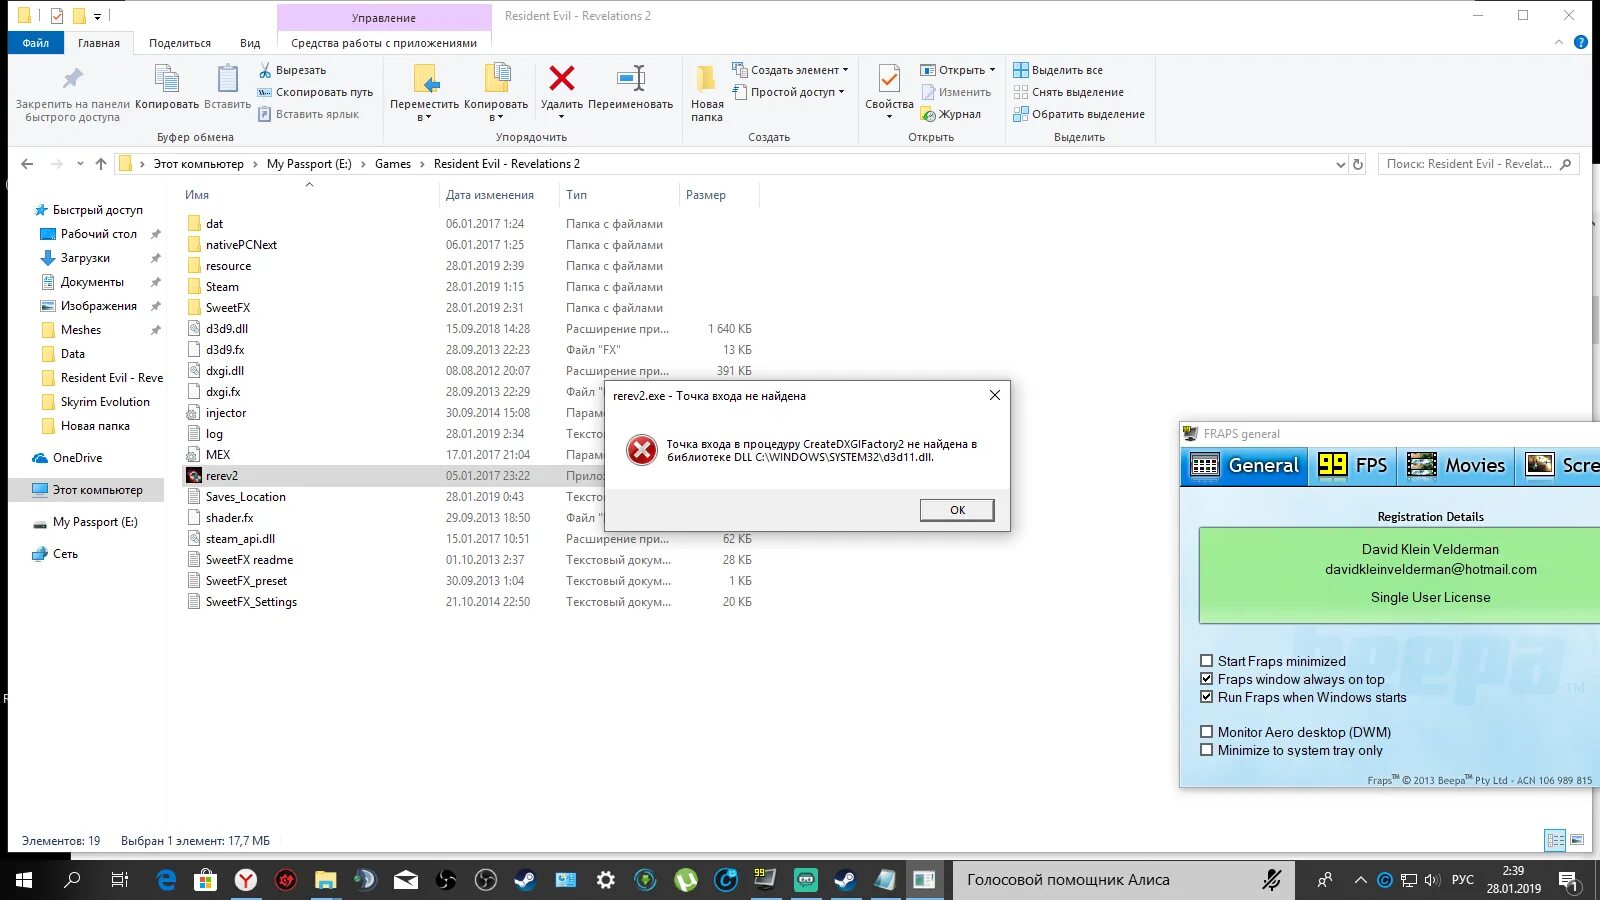Toggle Monitor Aero desktop (DWM) checkbox

tap(1206, 732)
